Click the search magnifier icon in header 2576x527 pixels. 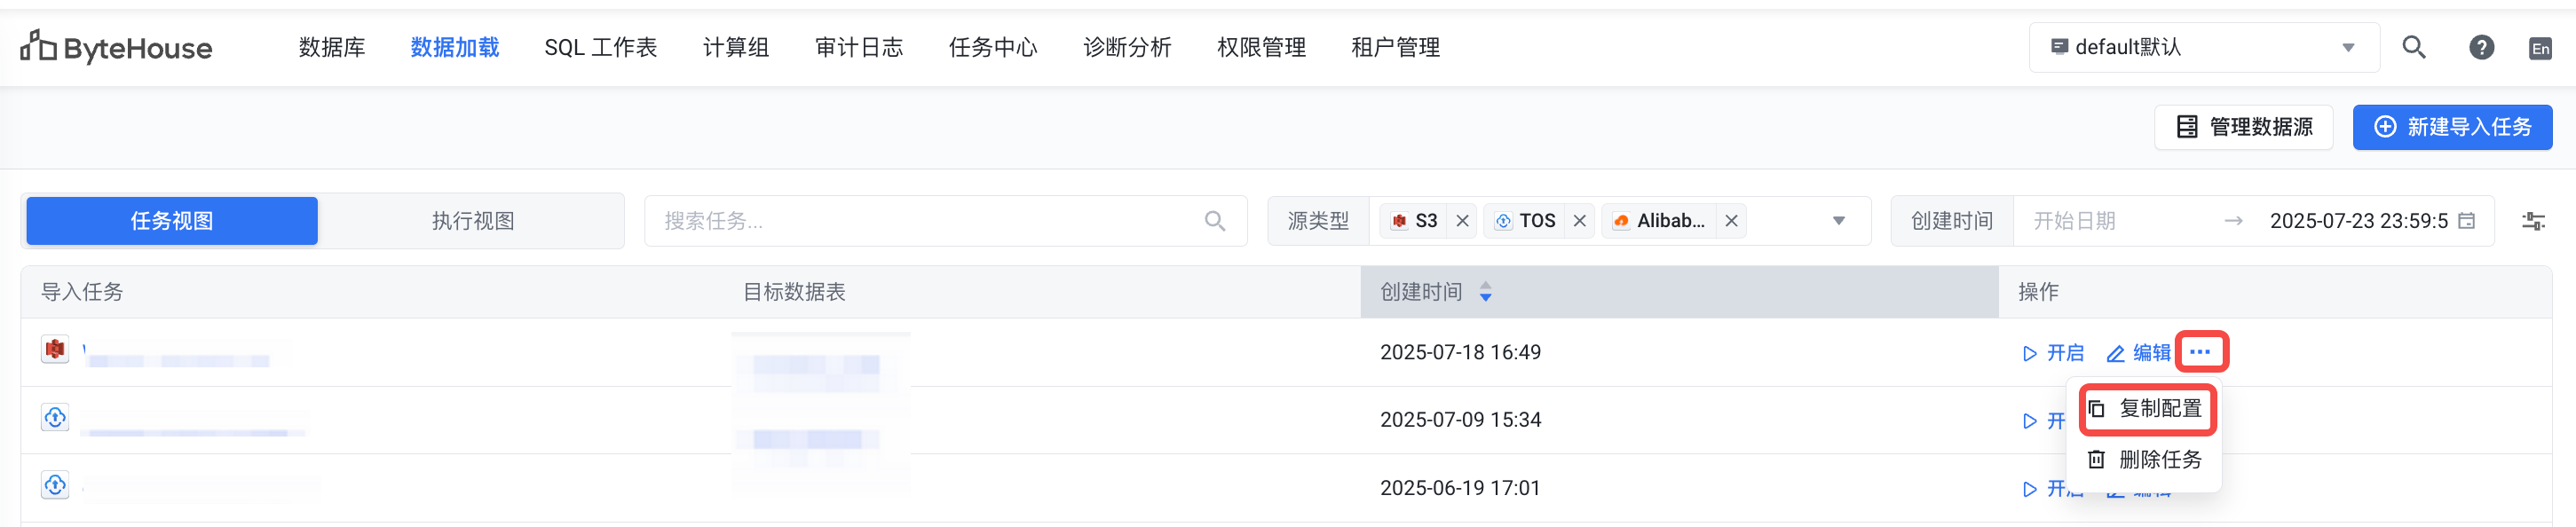point(2413,47)
